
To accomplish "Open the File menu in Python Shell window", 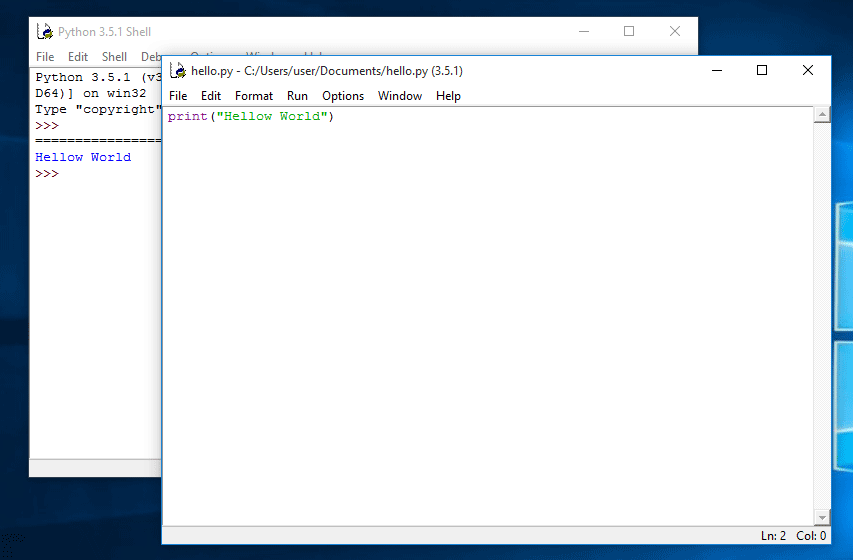I will pyautogui.click(x=45, y=57).
